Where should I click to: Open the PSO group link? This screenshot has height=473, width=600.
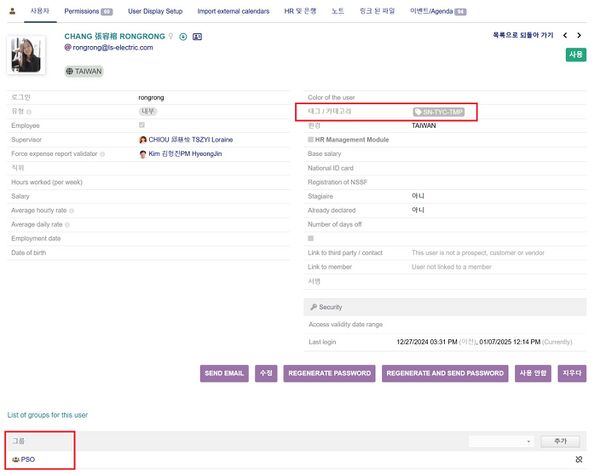27,459
